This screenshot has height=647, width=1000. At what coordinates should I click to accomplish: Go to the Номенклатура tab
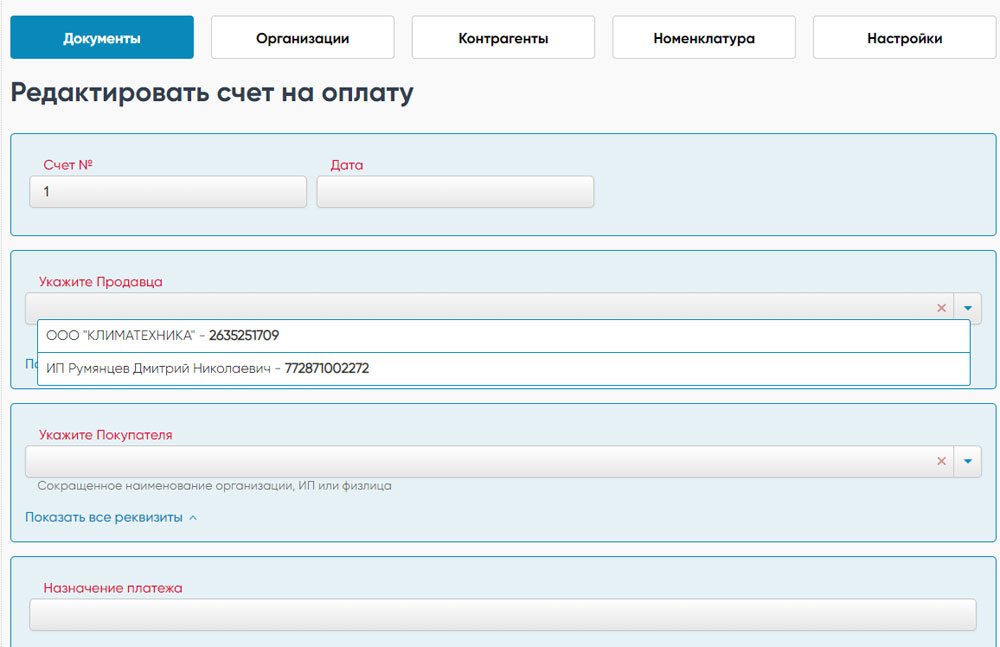[704, 38]
